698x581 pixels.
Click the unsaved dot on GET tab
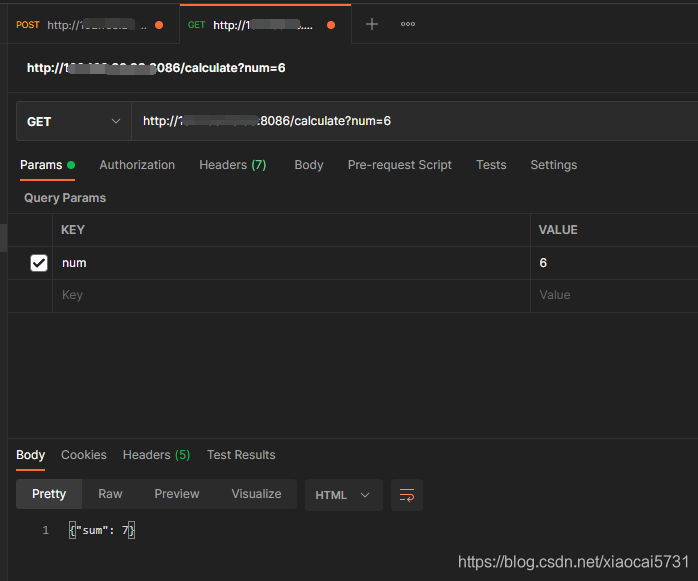(x=331, y=25)
